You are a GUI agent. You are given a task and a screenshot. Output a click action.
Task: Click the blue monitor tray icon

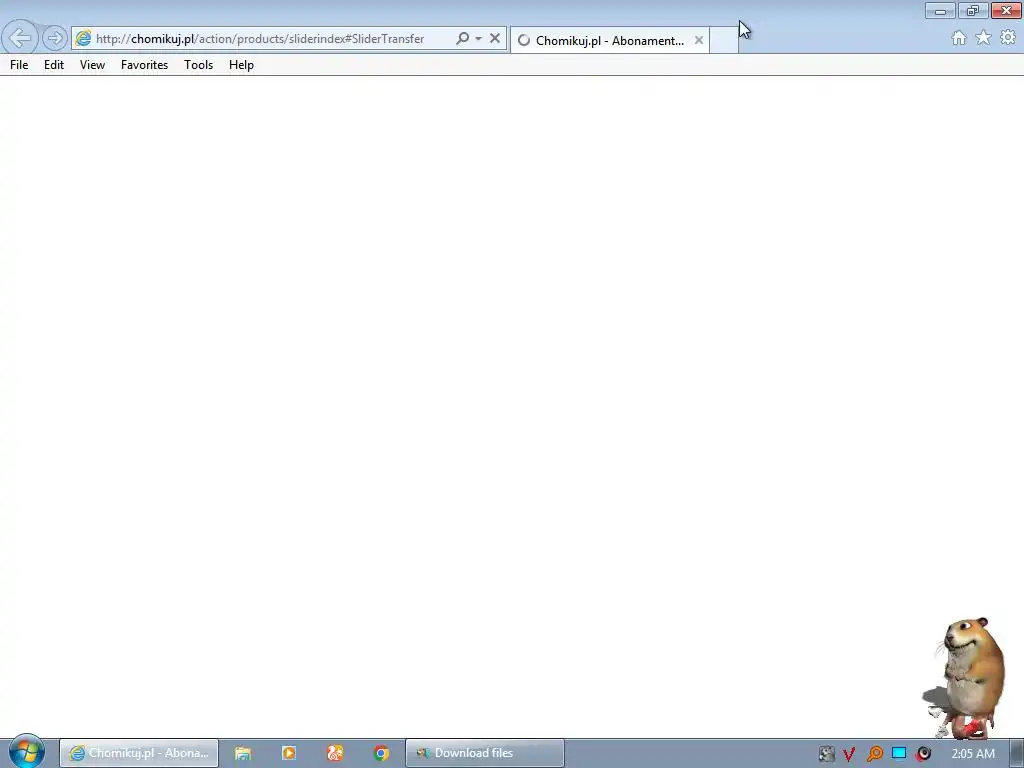pyautogui.click(x=899, y=753)
